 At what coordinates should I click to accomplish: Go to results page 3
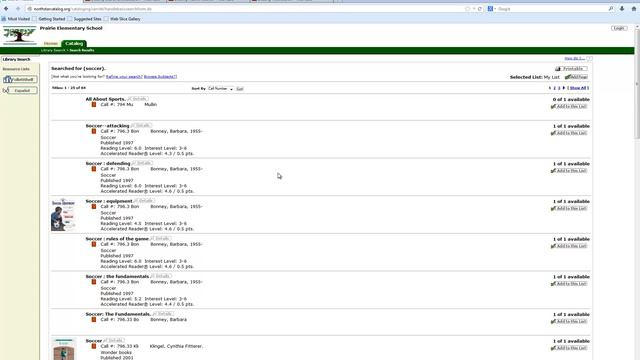coord(559,88)
